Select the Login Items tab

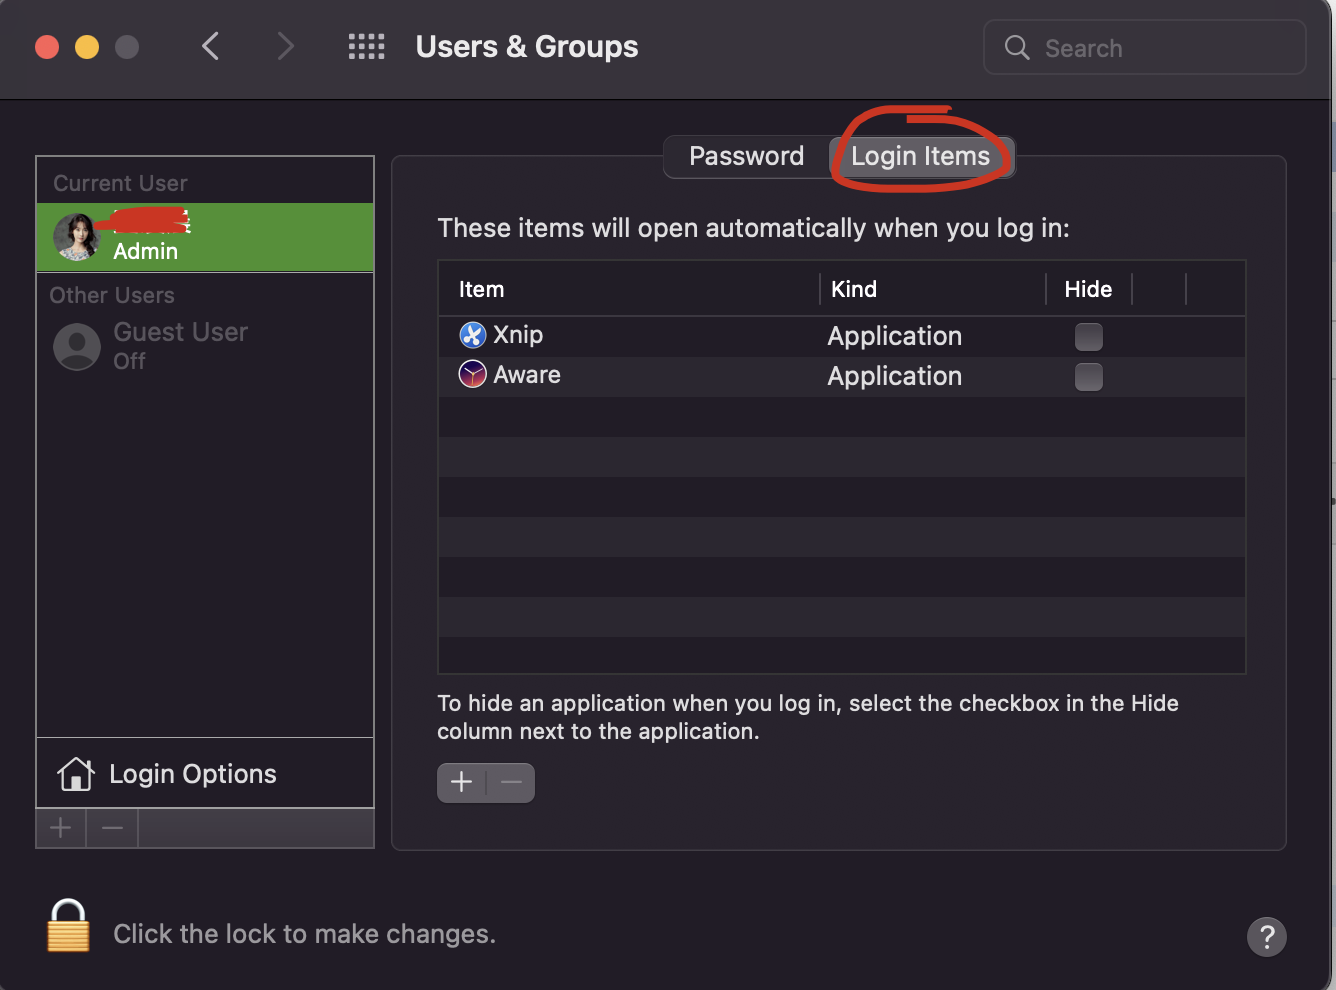point(921,156)
